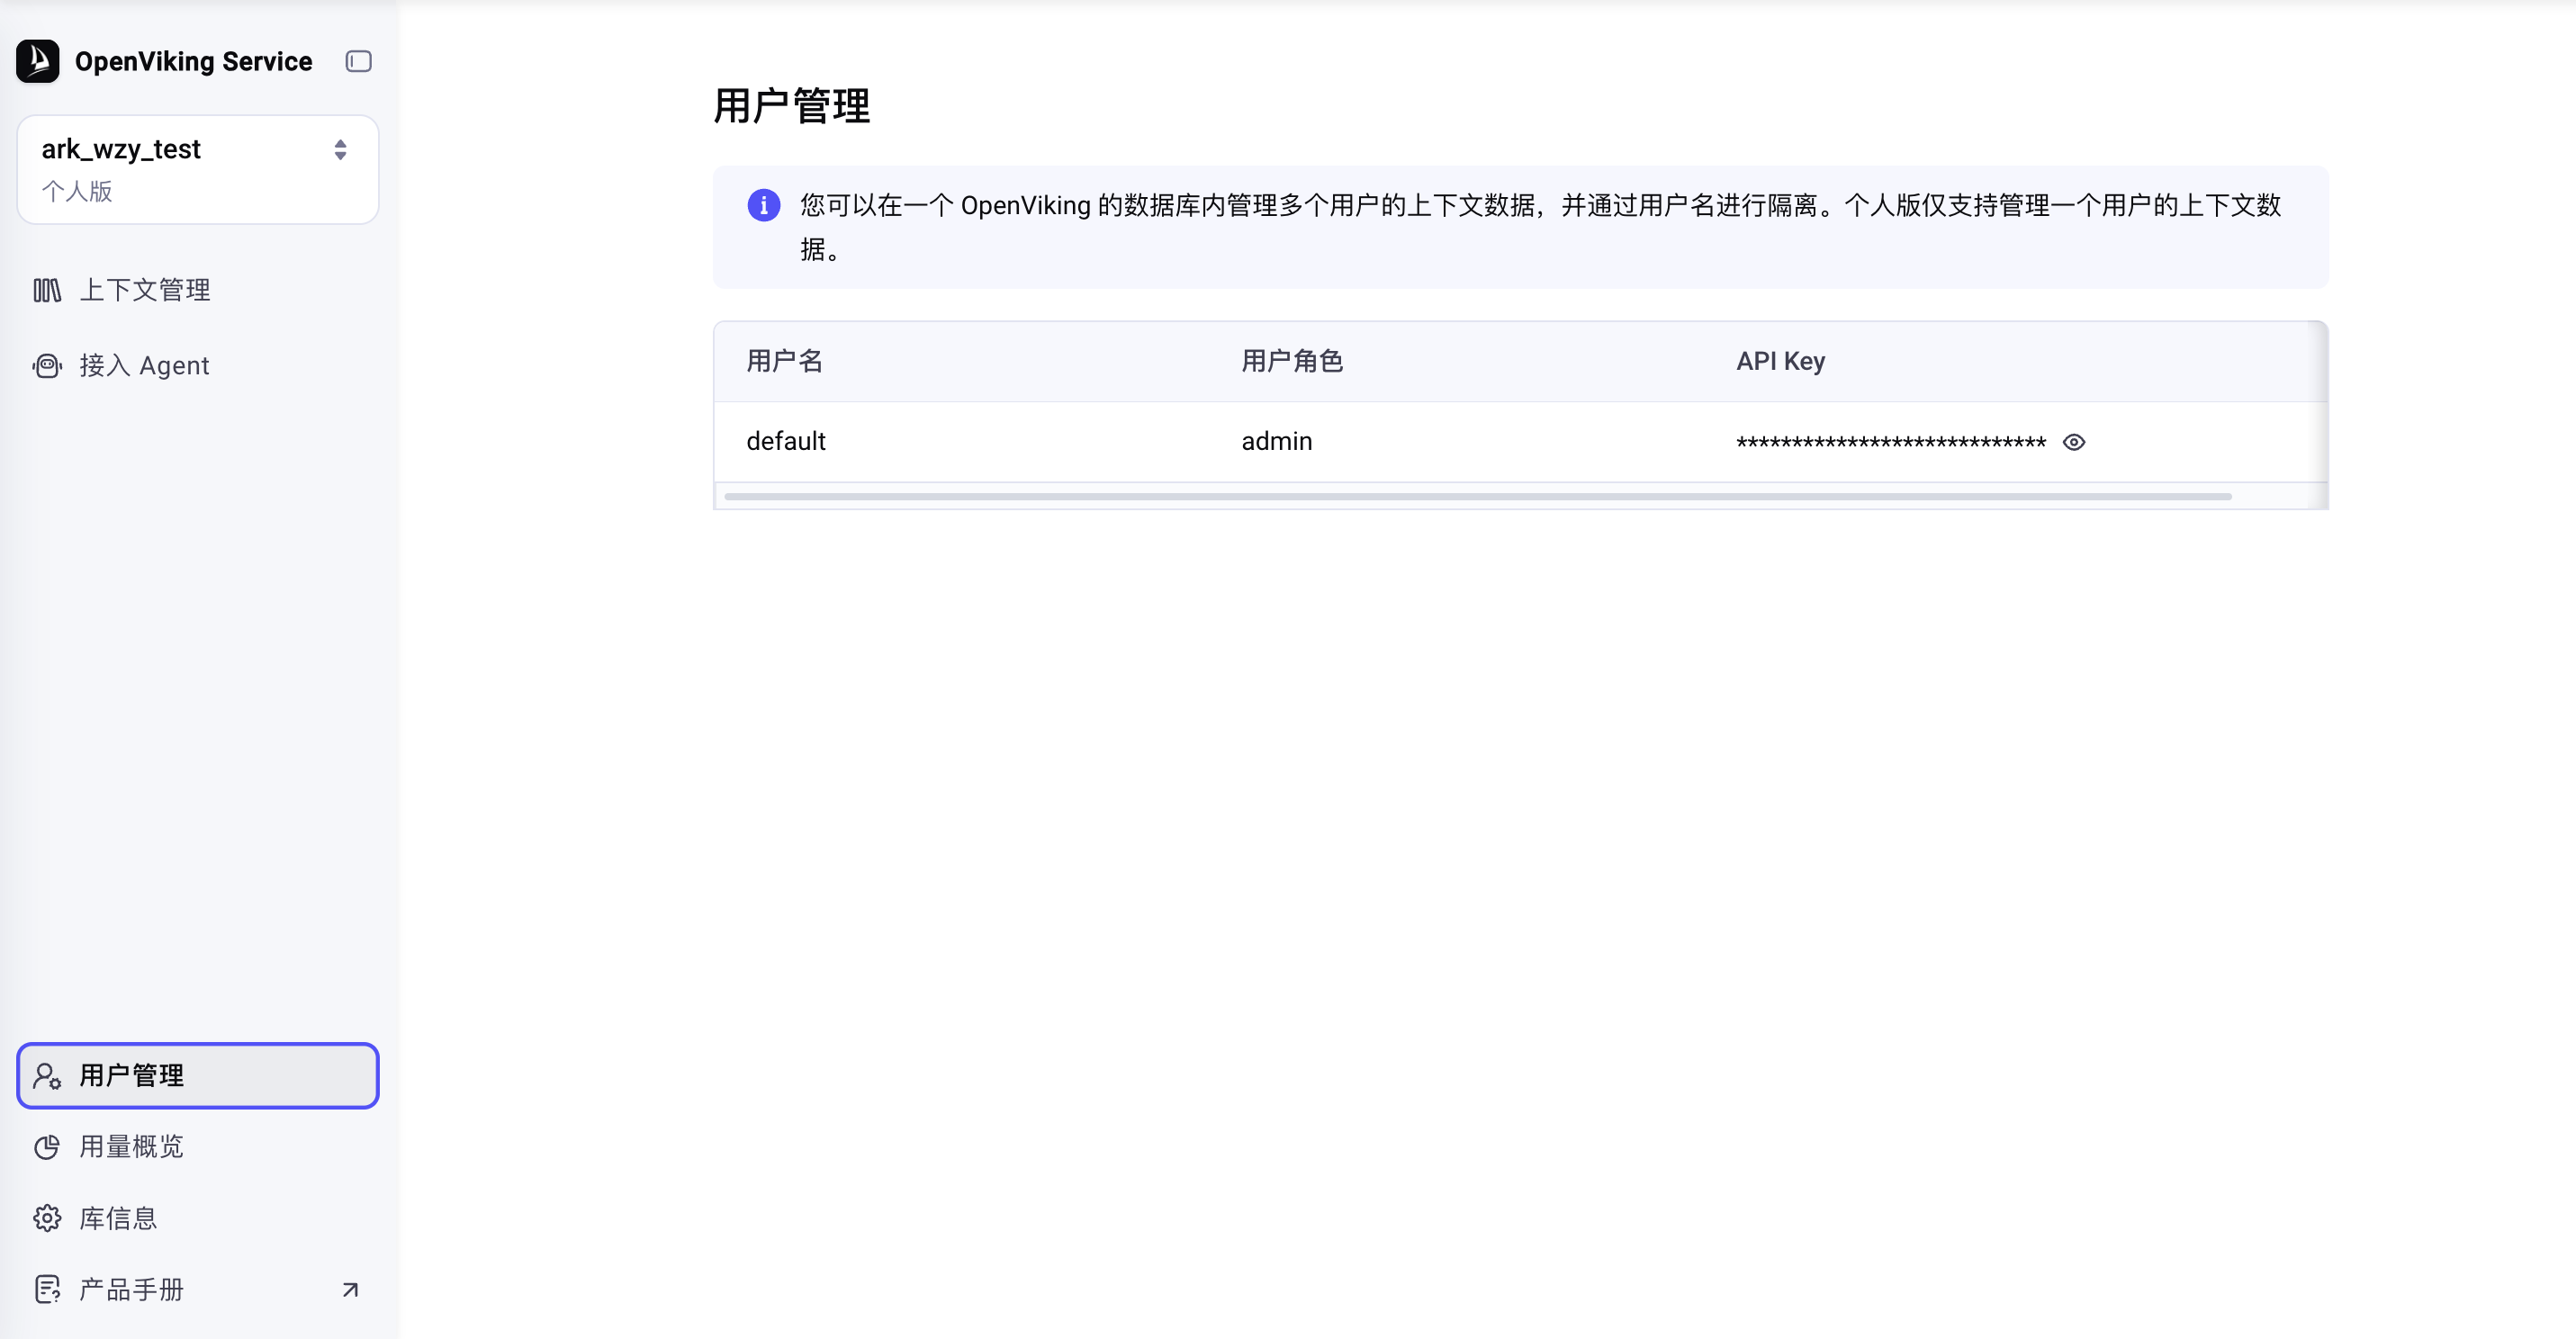2576x1339 pixels.
Task: Click the API Key column header
Action: (x=1781, y=361)
